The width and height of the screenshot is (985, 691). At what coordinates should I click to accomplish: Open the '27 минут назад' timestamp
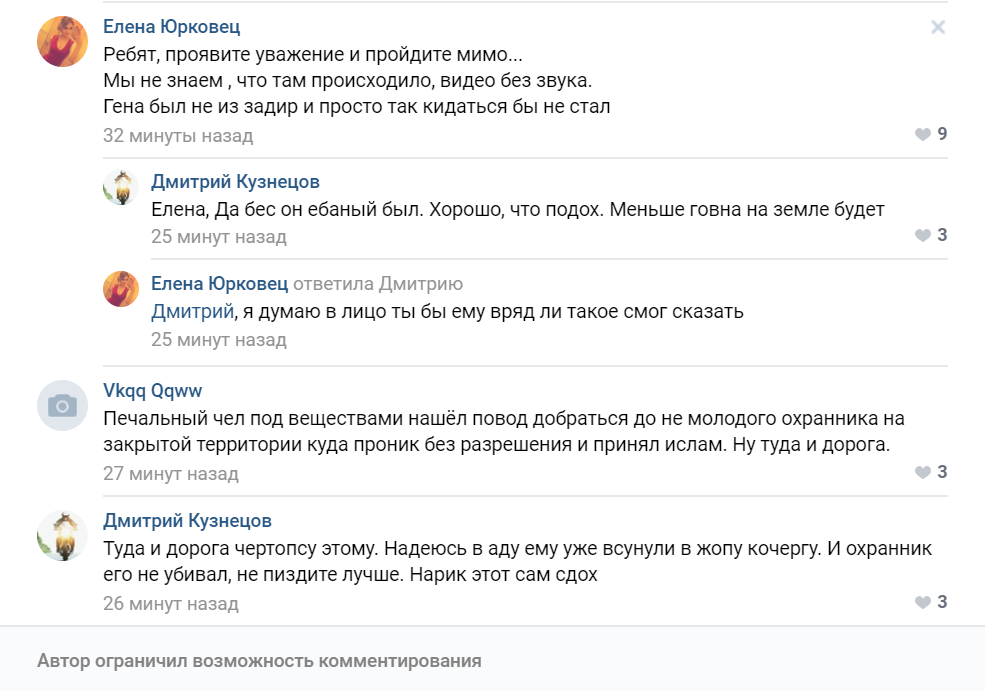coord(171,474)
